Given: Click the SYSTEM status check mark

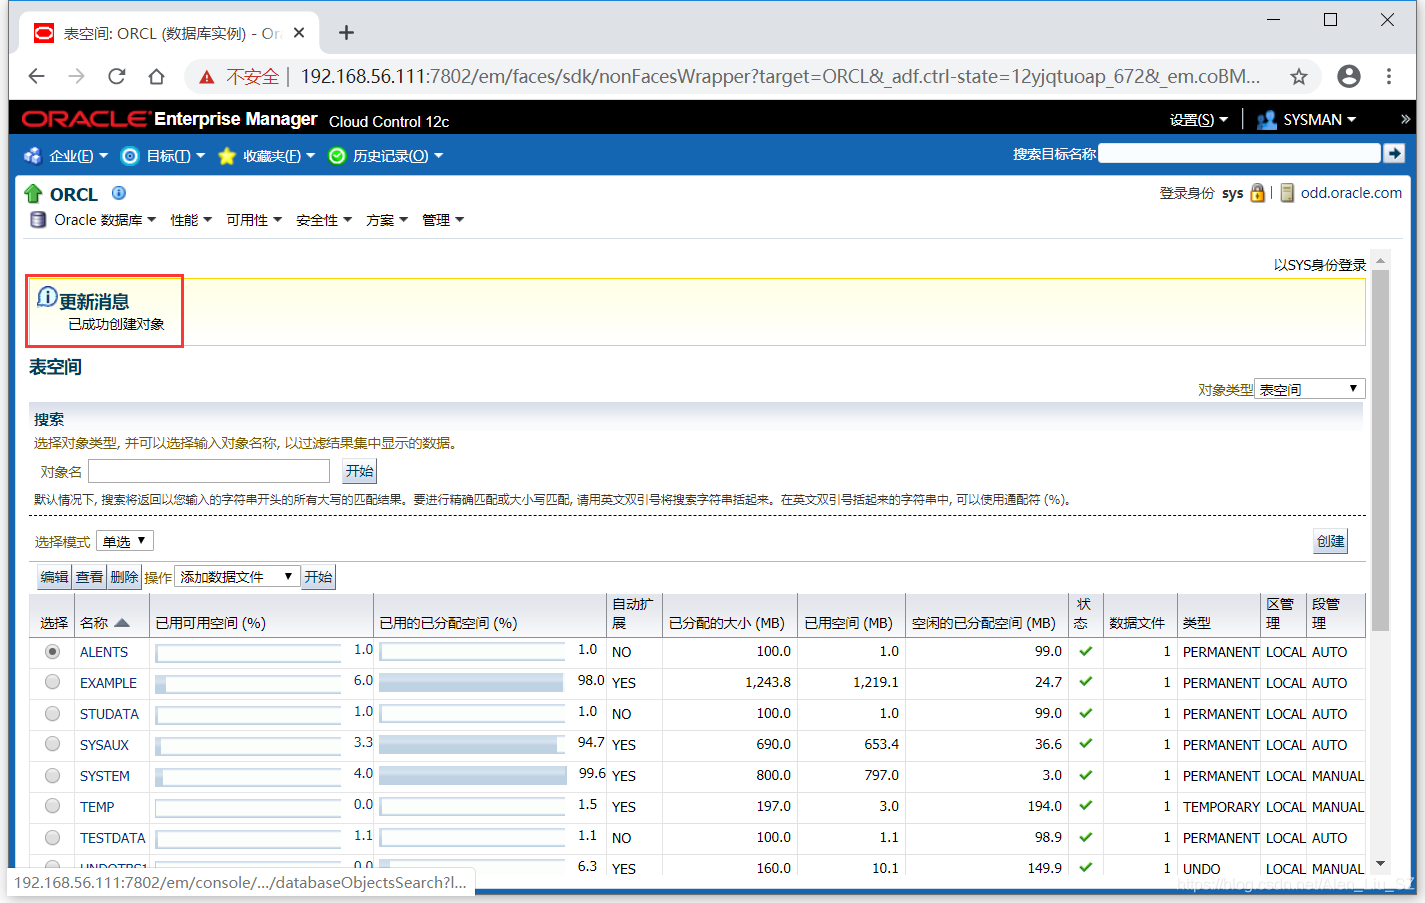Looking at the screenshot, I should [x=1086, y=775].
